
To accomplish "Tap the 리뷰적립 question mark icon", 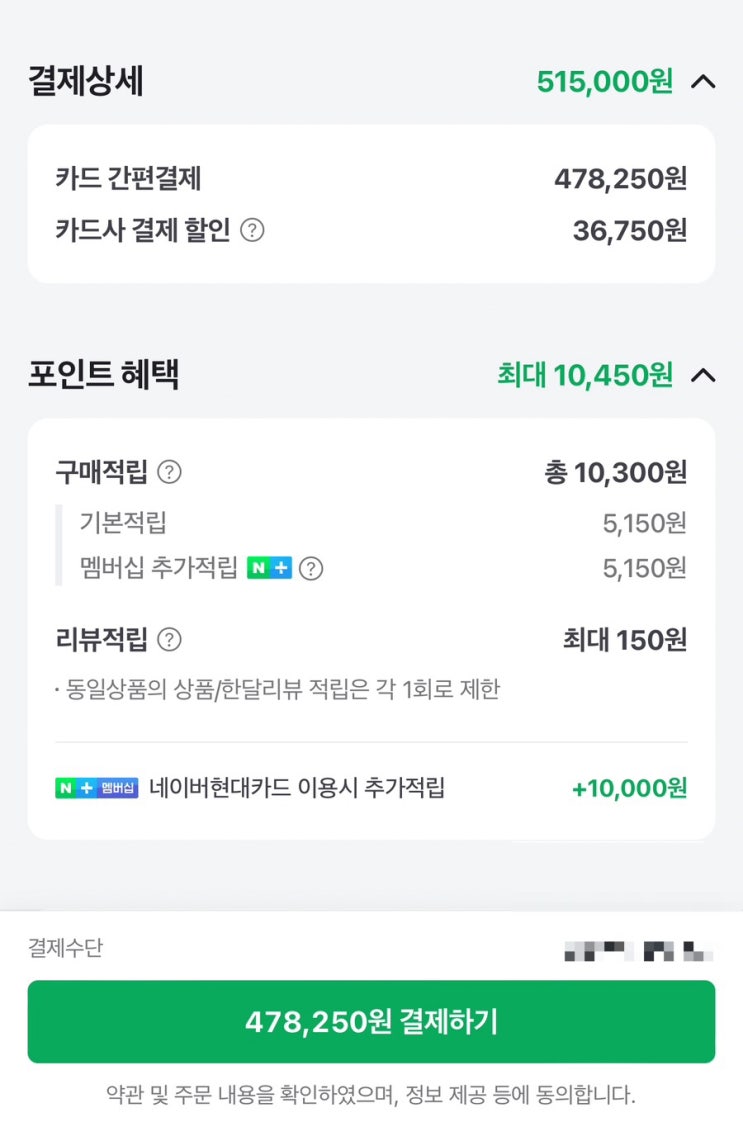I will 170,640.
